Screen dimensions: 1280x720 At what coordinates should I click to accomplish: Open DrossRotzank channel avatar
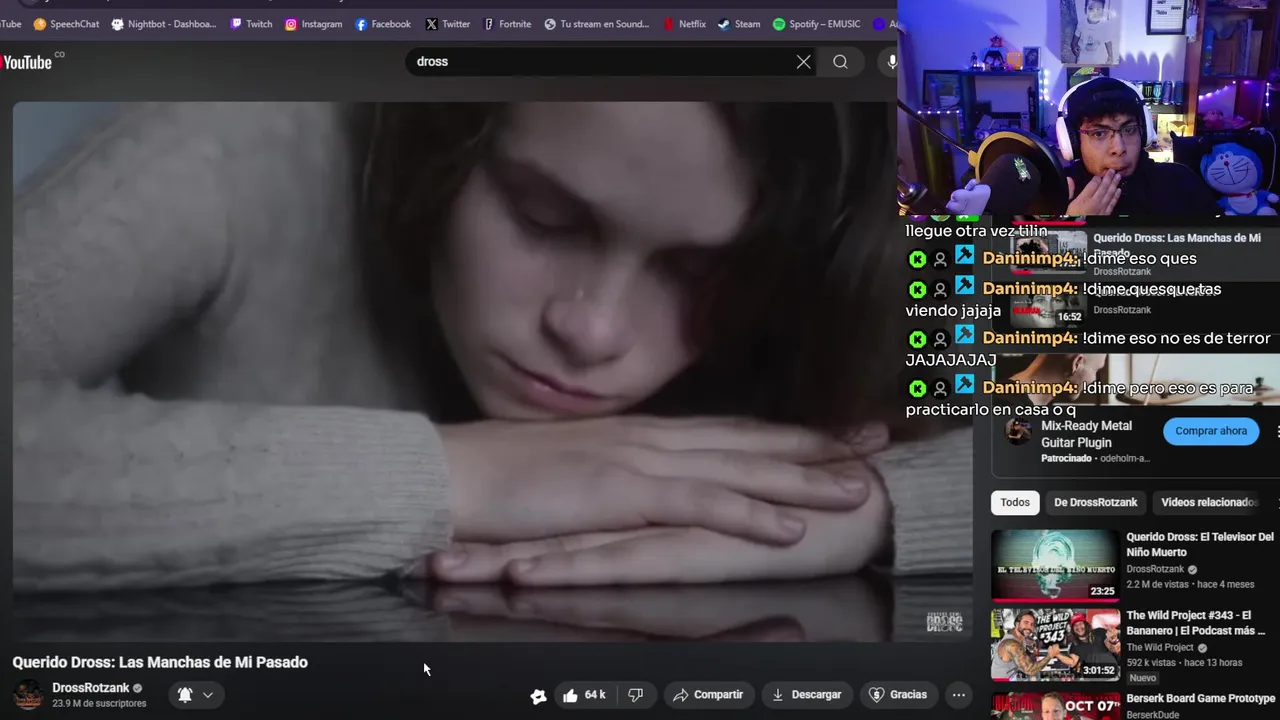(x=28, y=695)
